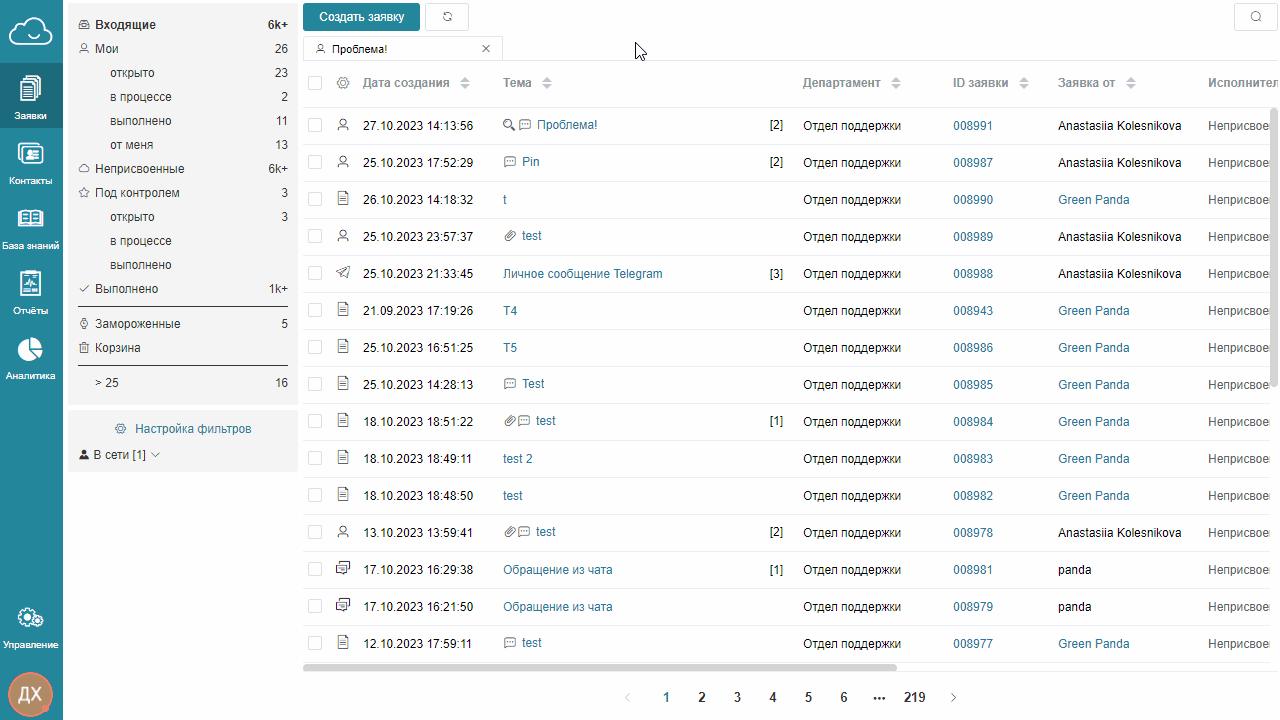Click the attachment paperclip in row 008989
Screen dimensions: 1280x720
510,236
